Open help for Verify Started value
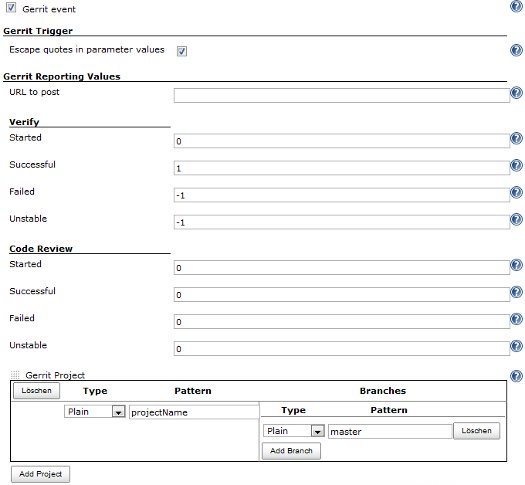The height and width of the screenshot is (485, 525). [x=516, y=138]
